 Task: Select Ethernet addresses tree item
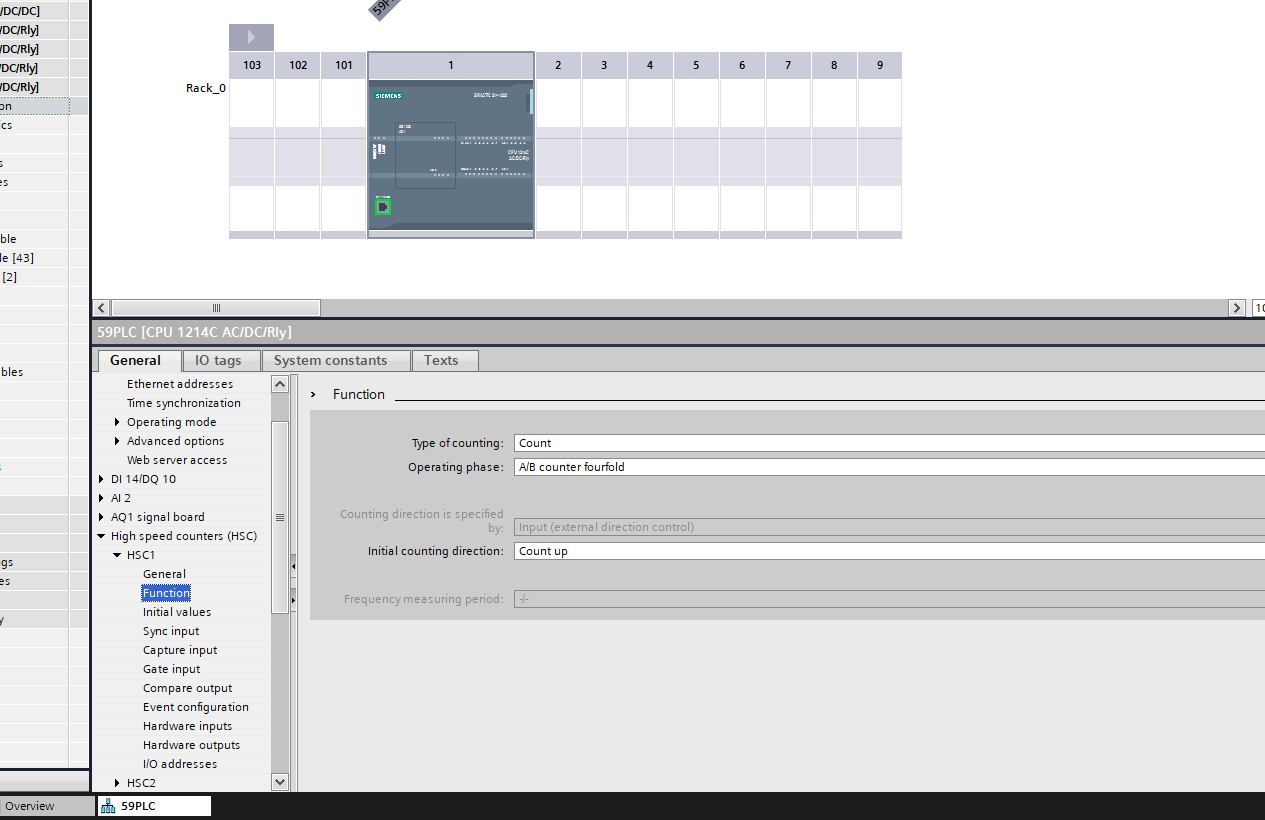tap(180, 384)
